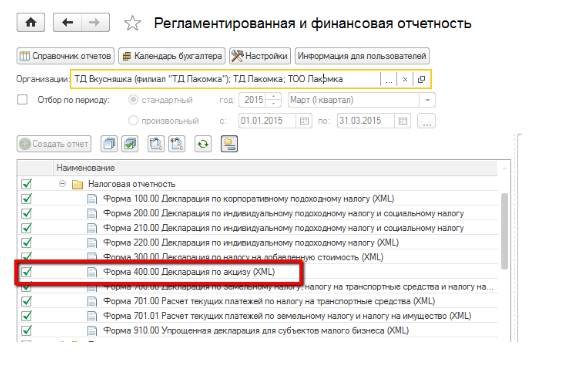Screen dimensions: 567x367
Task: Collapse the Налоговая отчетность folder
Action: [x=63, y=184]
